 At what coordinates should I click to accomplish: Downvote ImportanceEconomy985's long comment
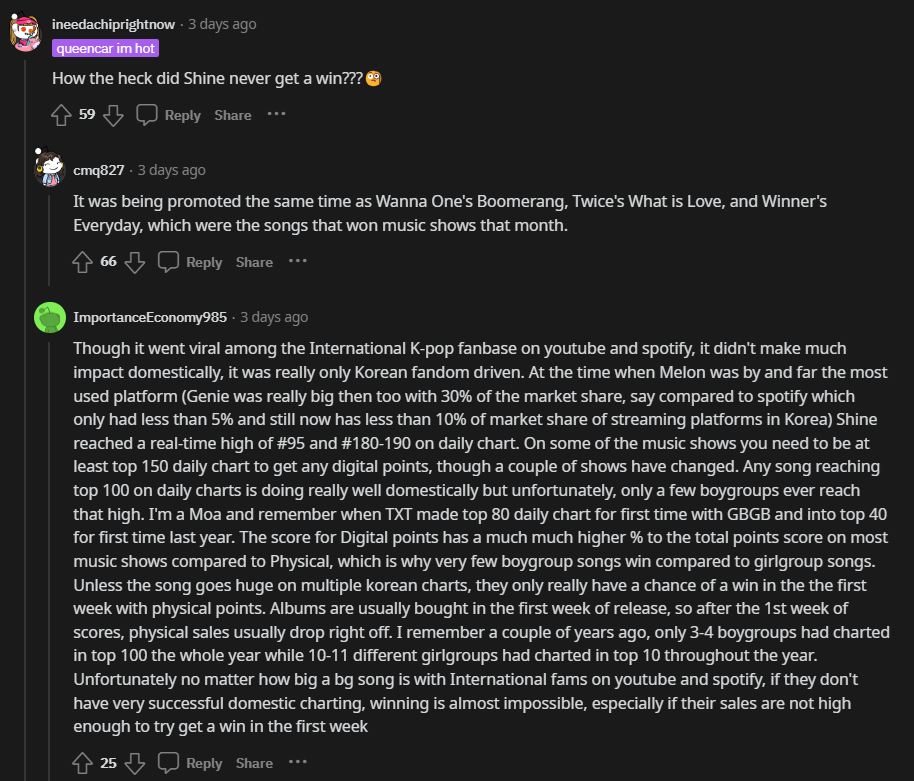(135, 763)
